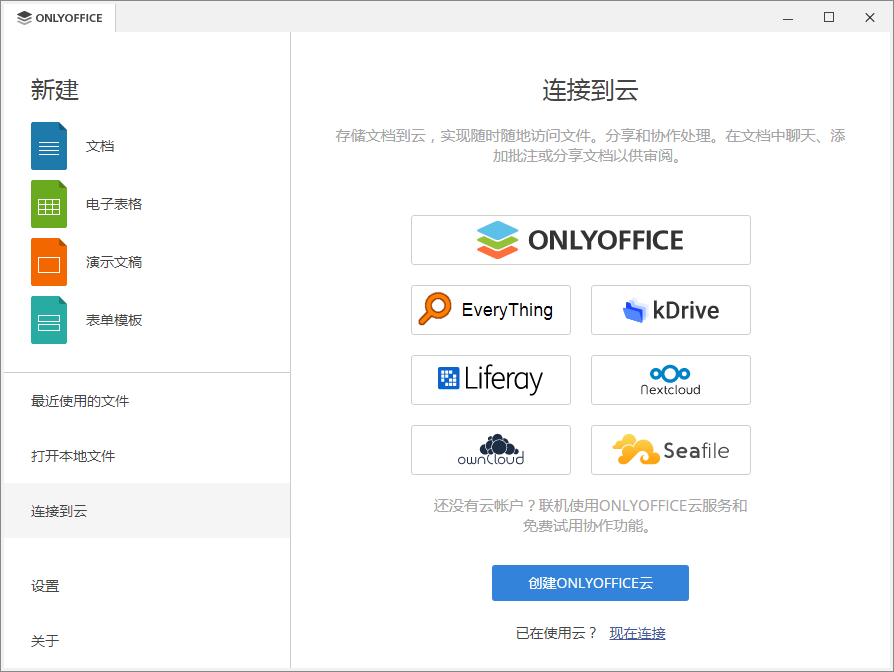Image resolution: width=894 pixels, height=672 pixels.
Task: Connect to kDrive cloud provider
Action: tap(670, 310)
